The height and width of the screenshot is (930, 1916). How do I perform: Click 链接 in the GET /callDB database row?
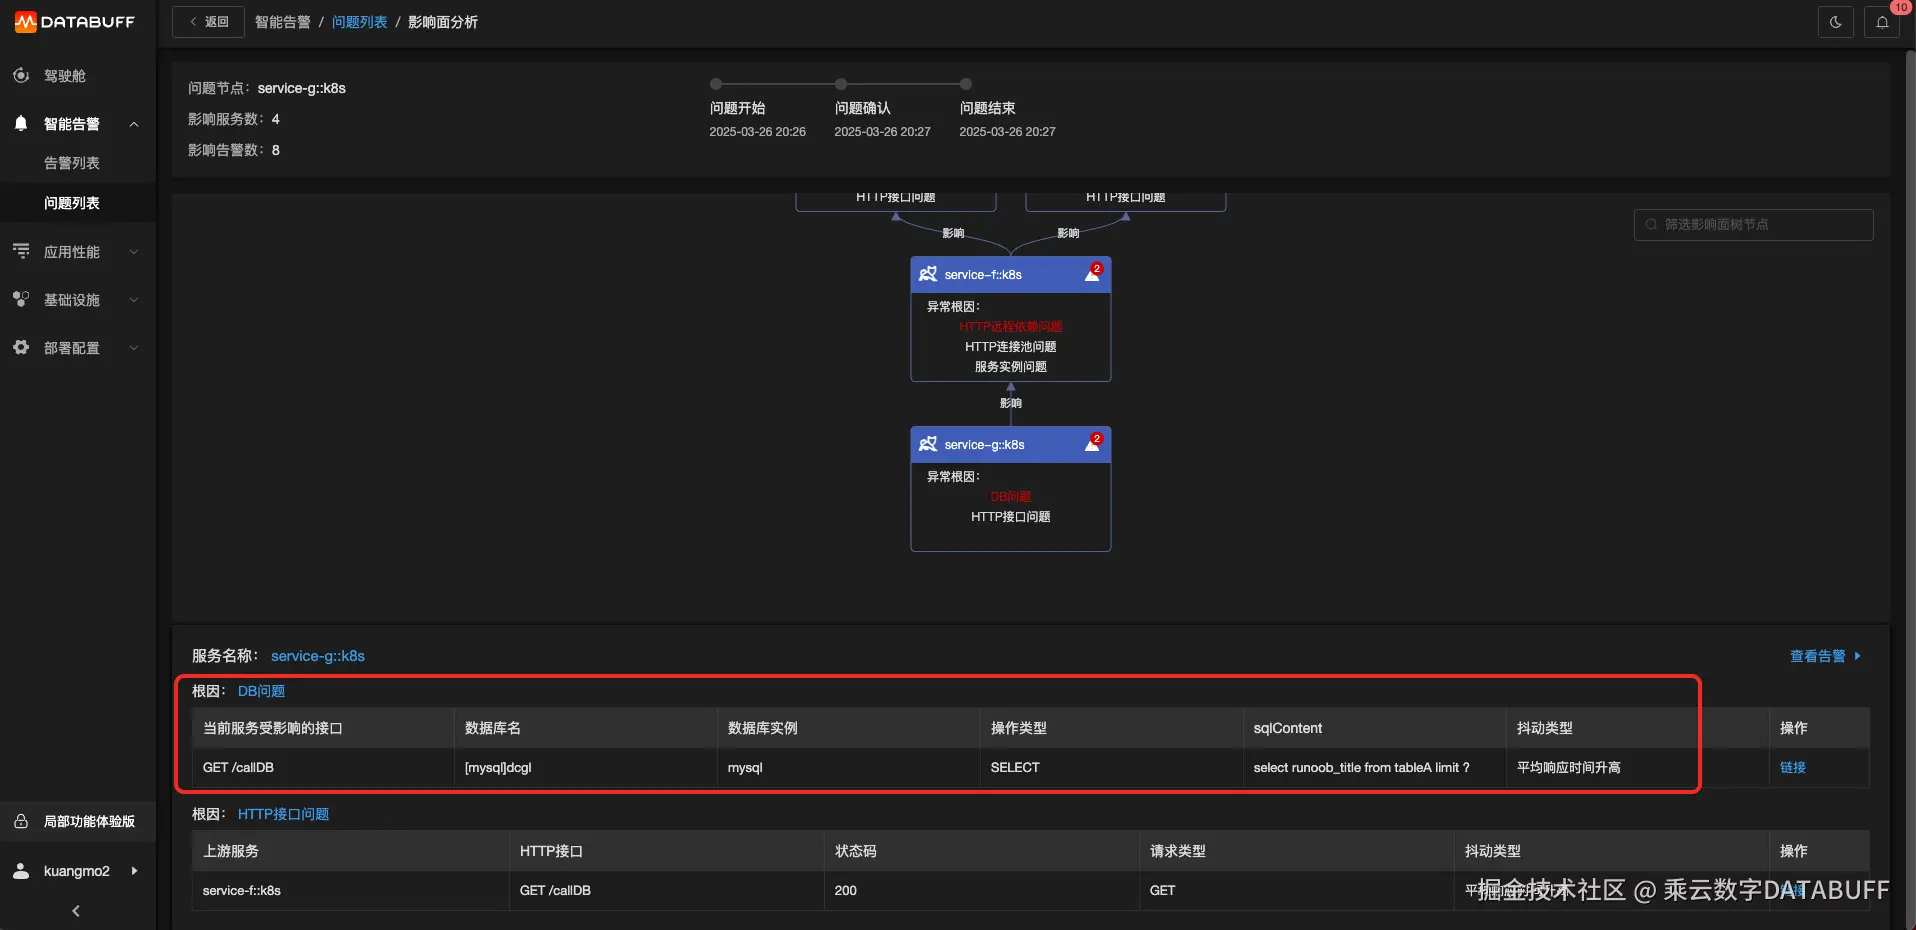(1793, 767)
